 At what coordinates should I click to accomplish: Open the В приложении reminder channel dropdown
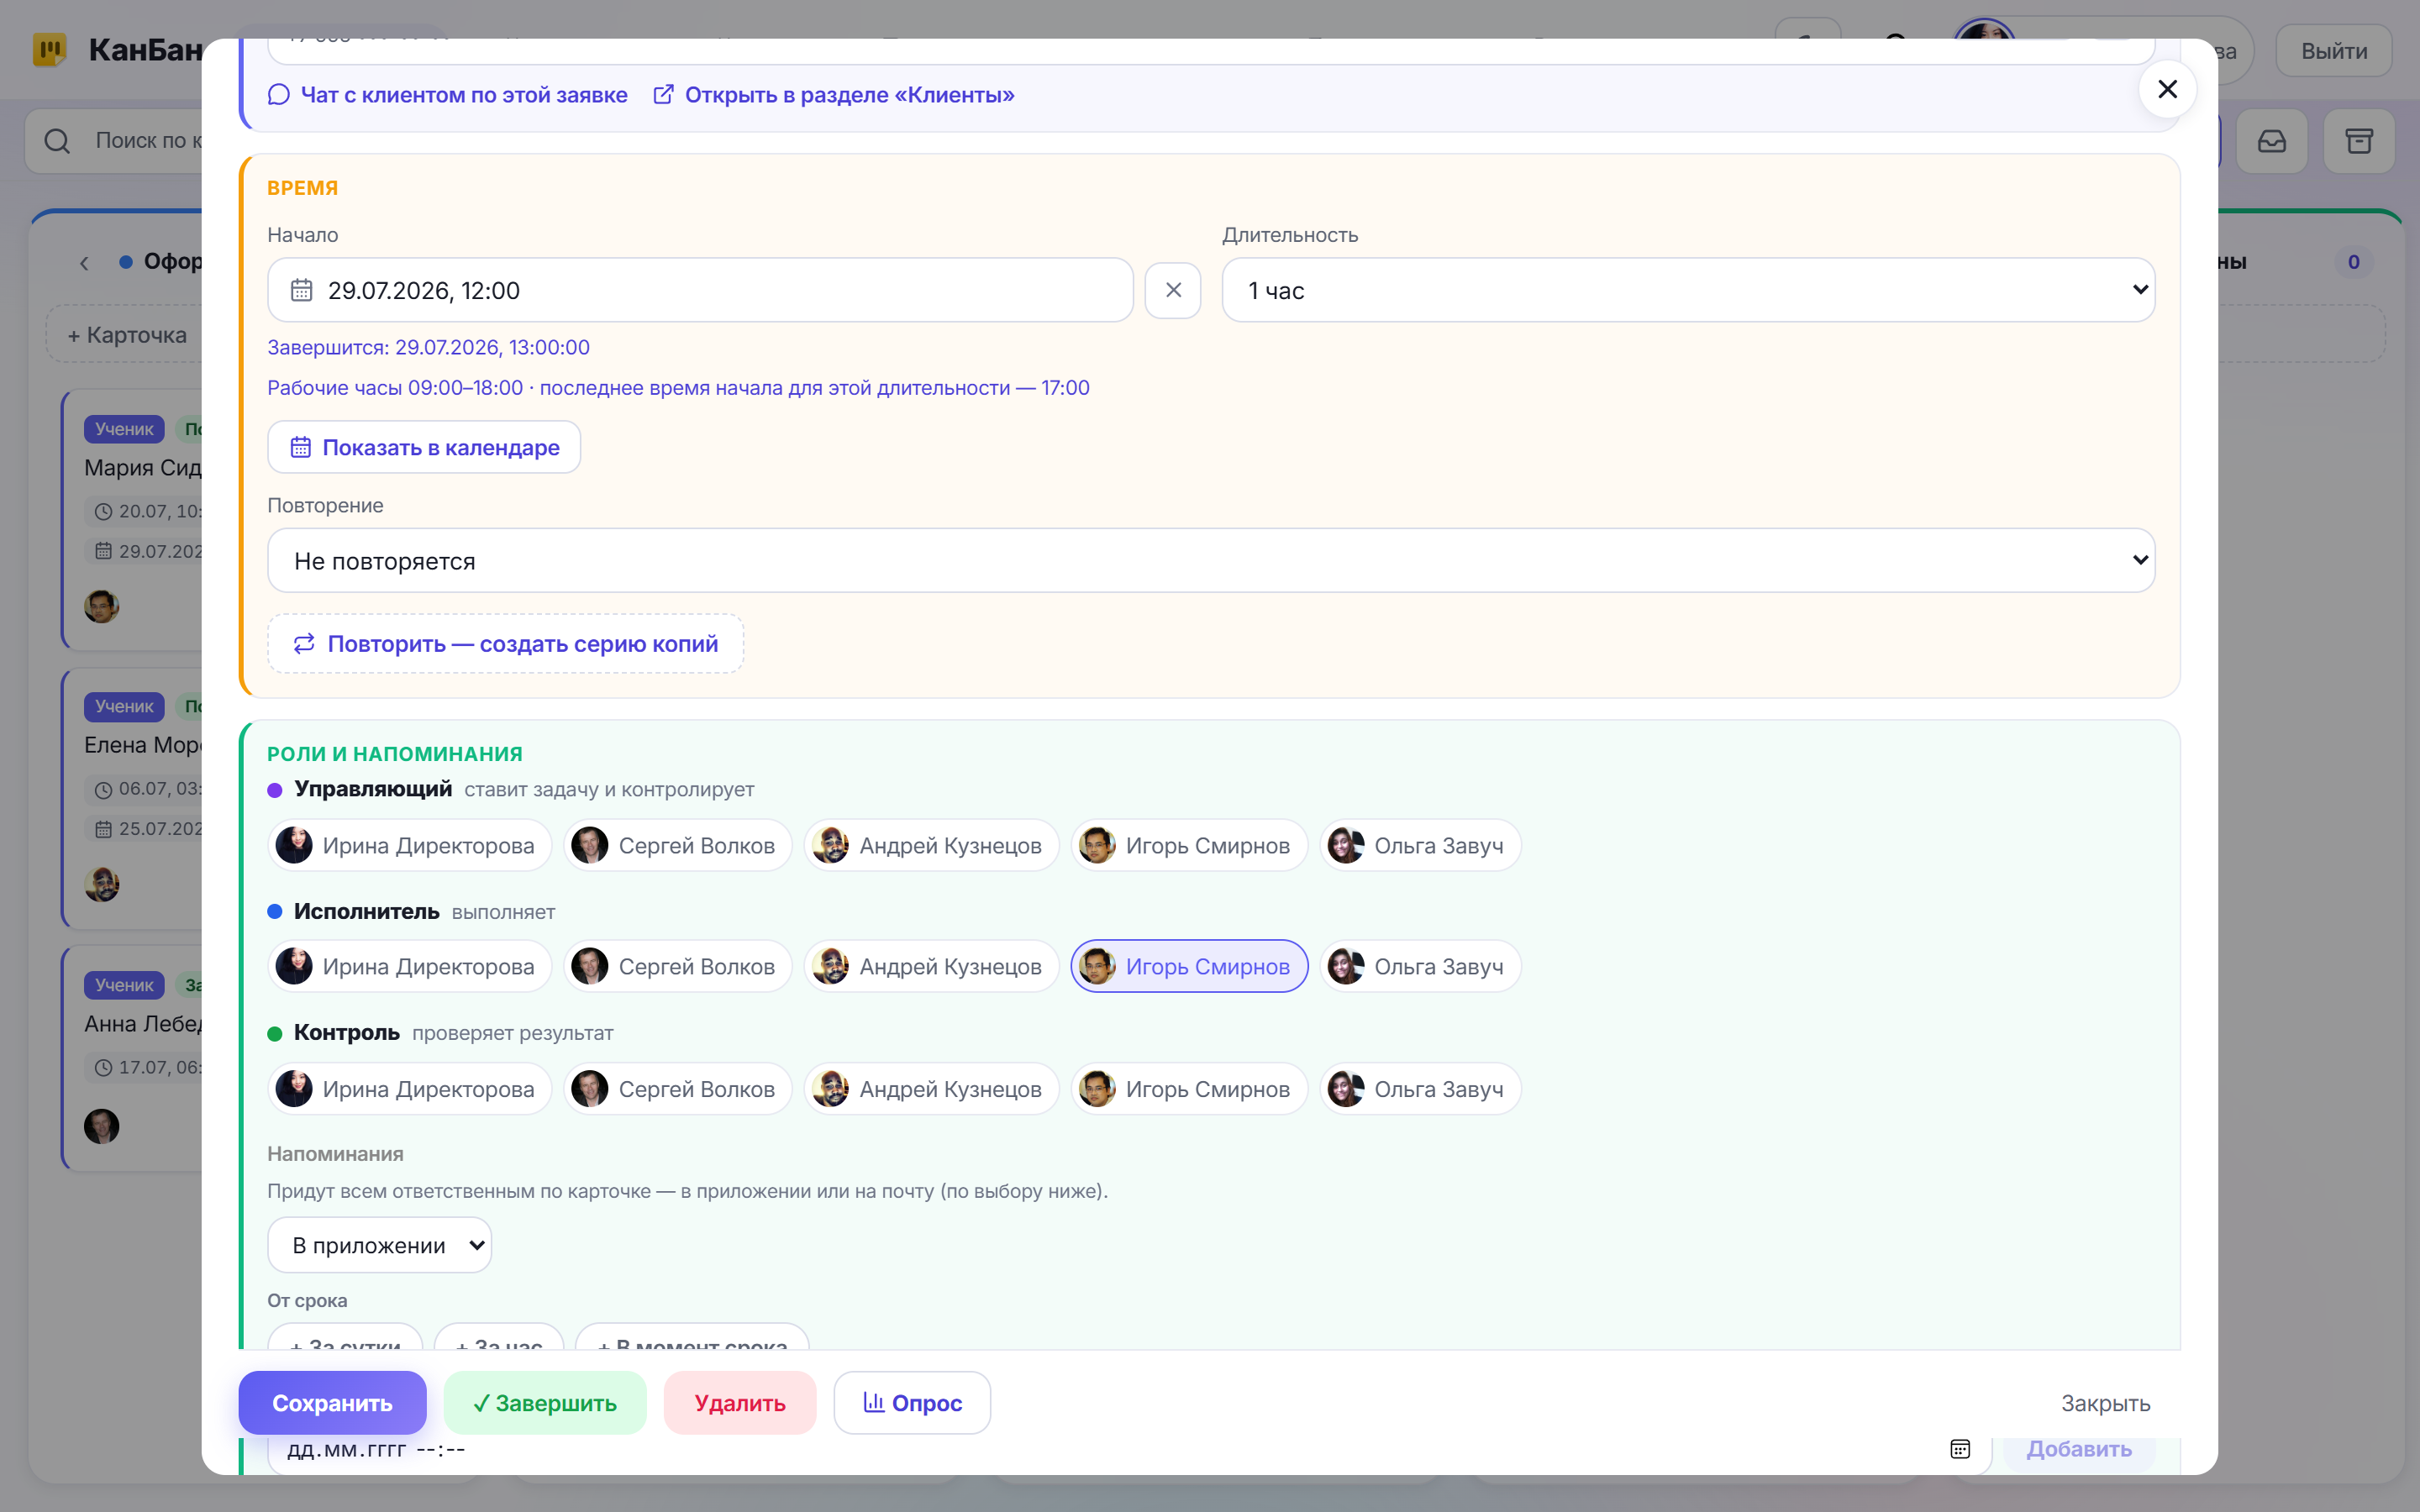pos(379,1245)
